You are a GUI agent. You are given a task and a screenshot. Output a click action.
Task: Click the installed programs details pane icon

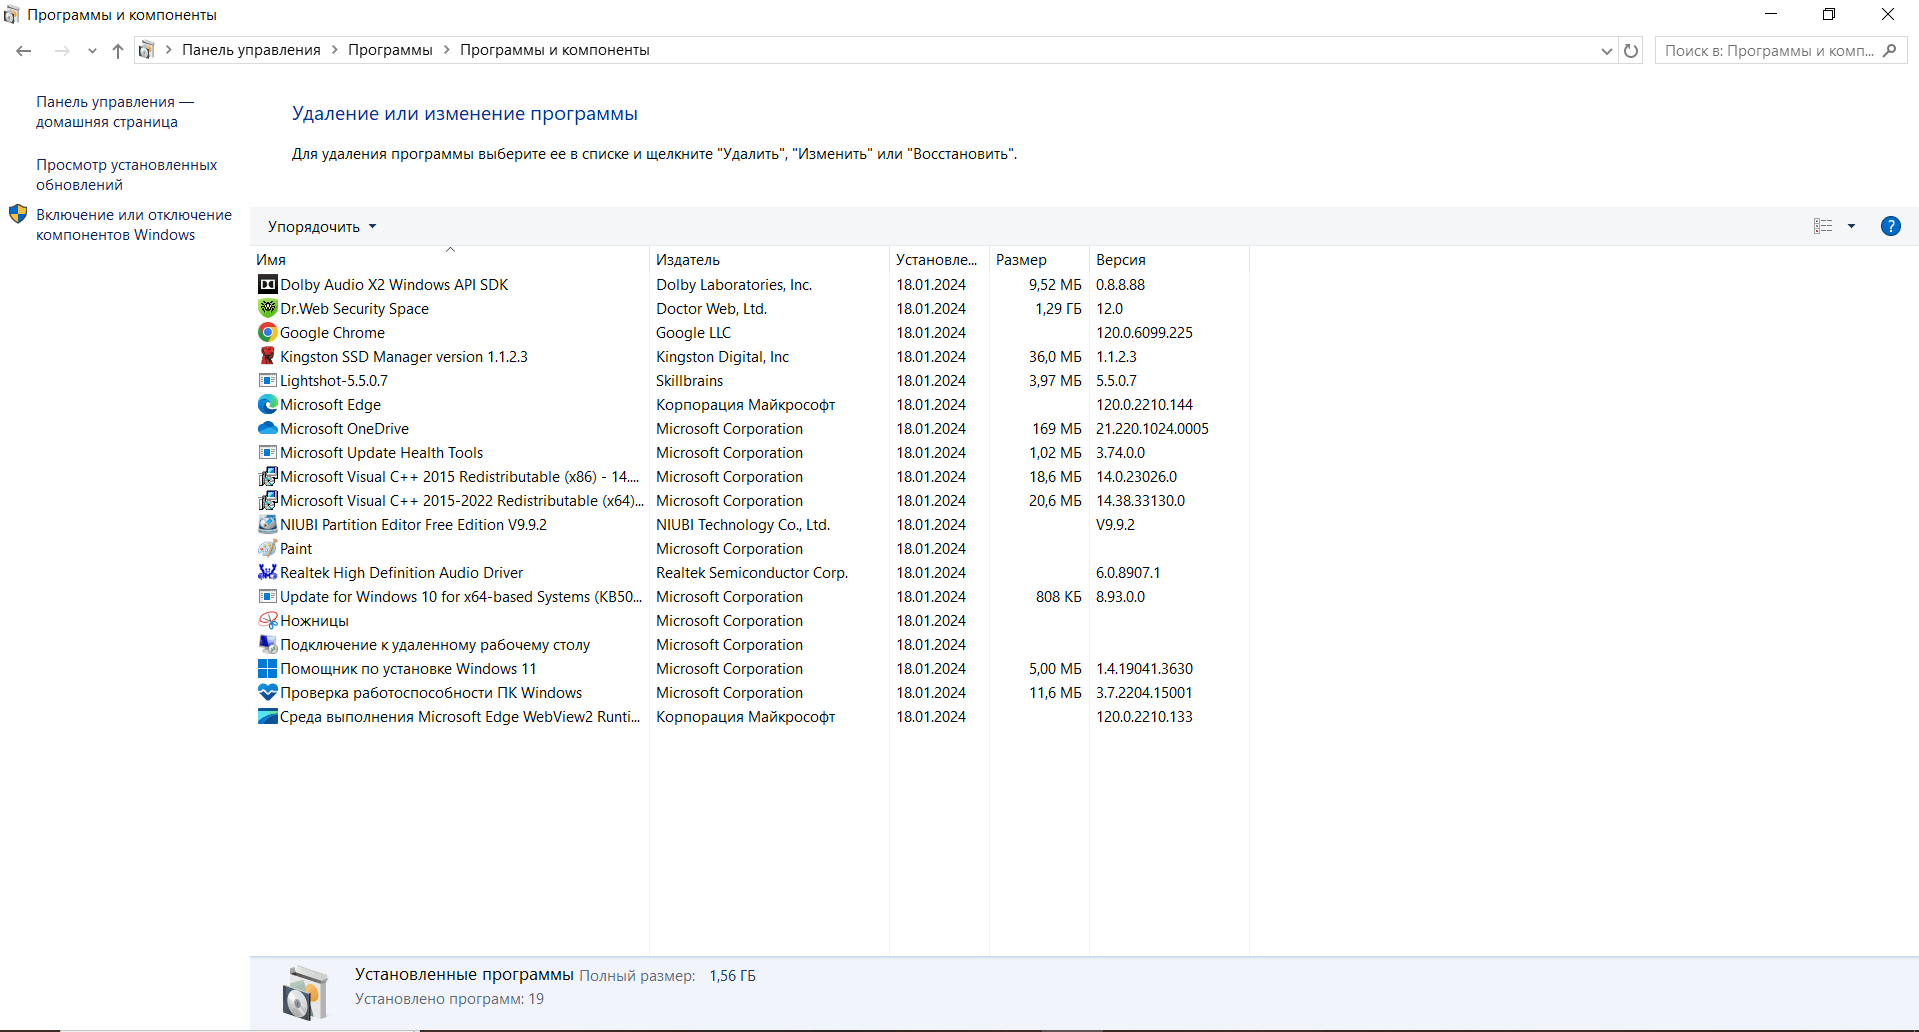tap(305, 993)
